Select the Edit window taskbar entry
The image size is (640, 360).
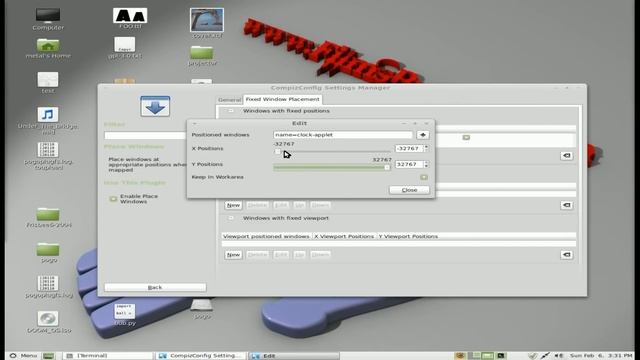(x=294, y=356)
